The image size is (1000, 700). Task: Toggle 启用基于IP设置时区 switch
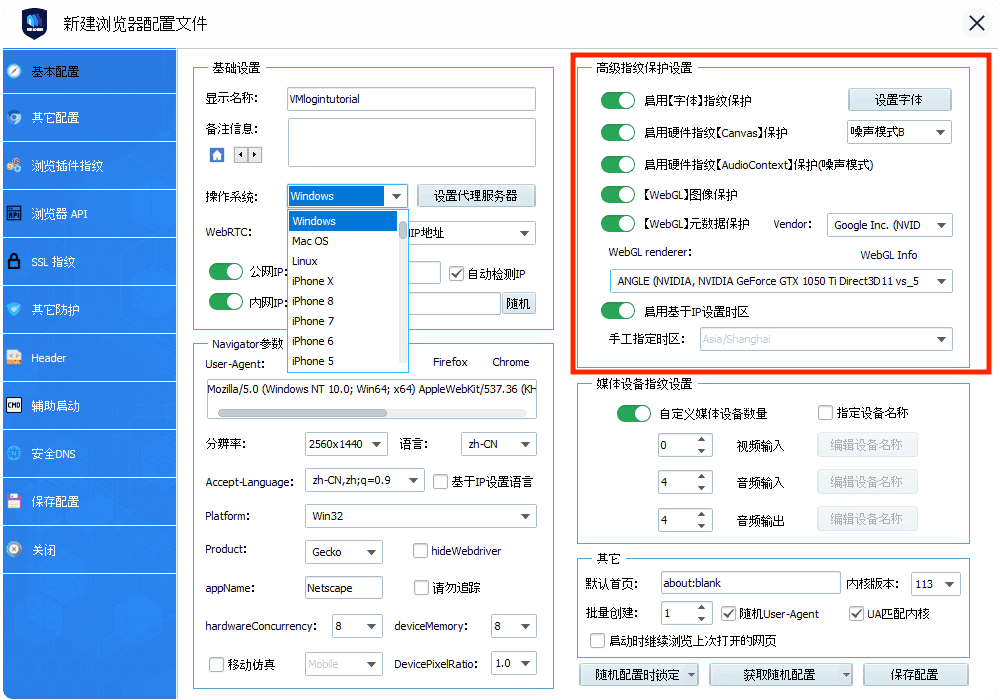click(x=617, y=311)
